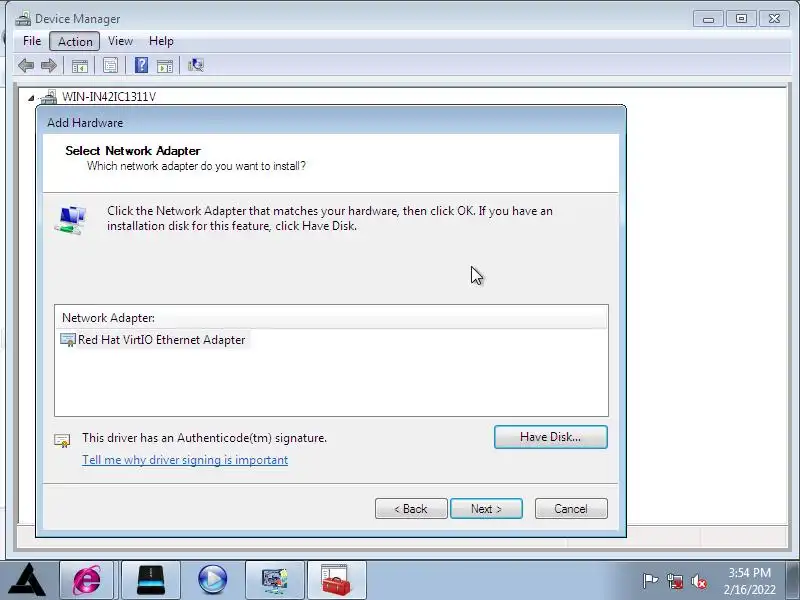Click the show/hide console tree toolbar icon
800x600 pixels.
pos(80,65)
